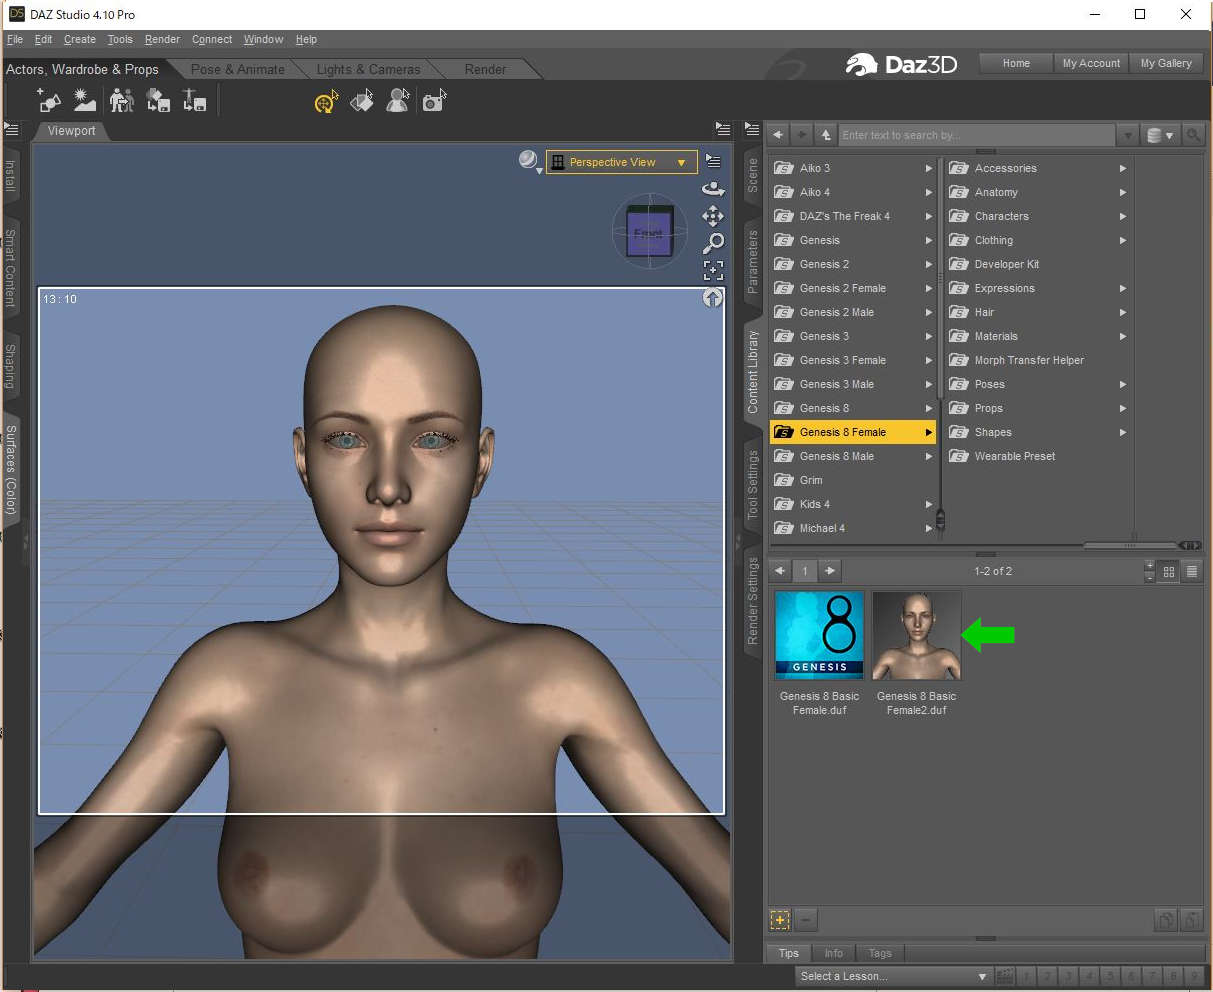Switch to list view of results
This screenshot has height=992, width=1213.
(x=1191, y=572)
